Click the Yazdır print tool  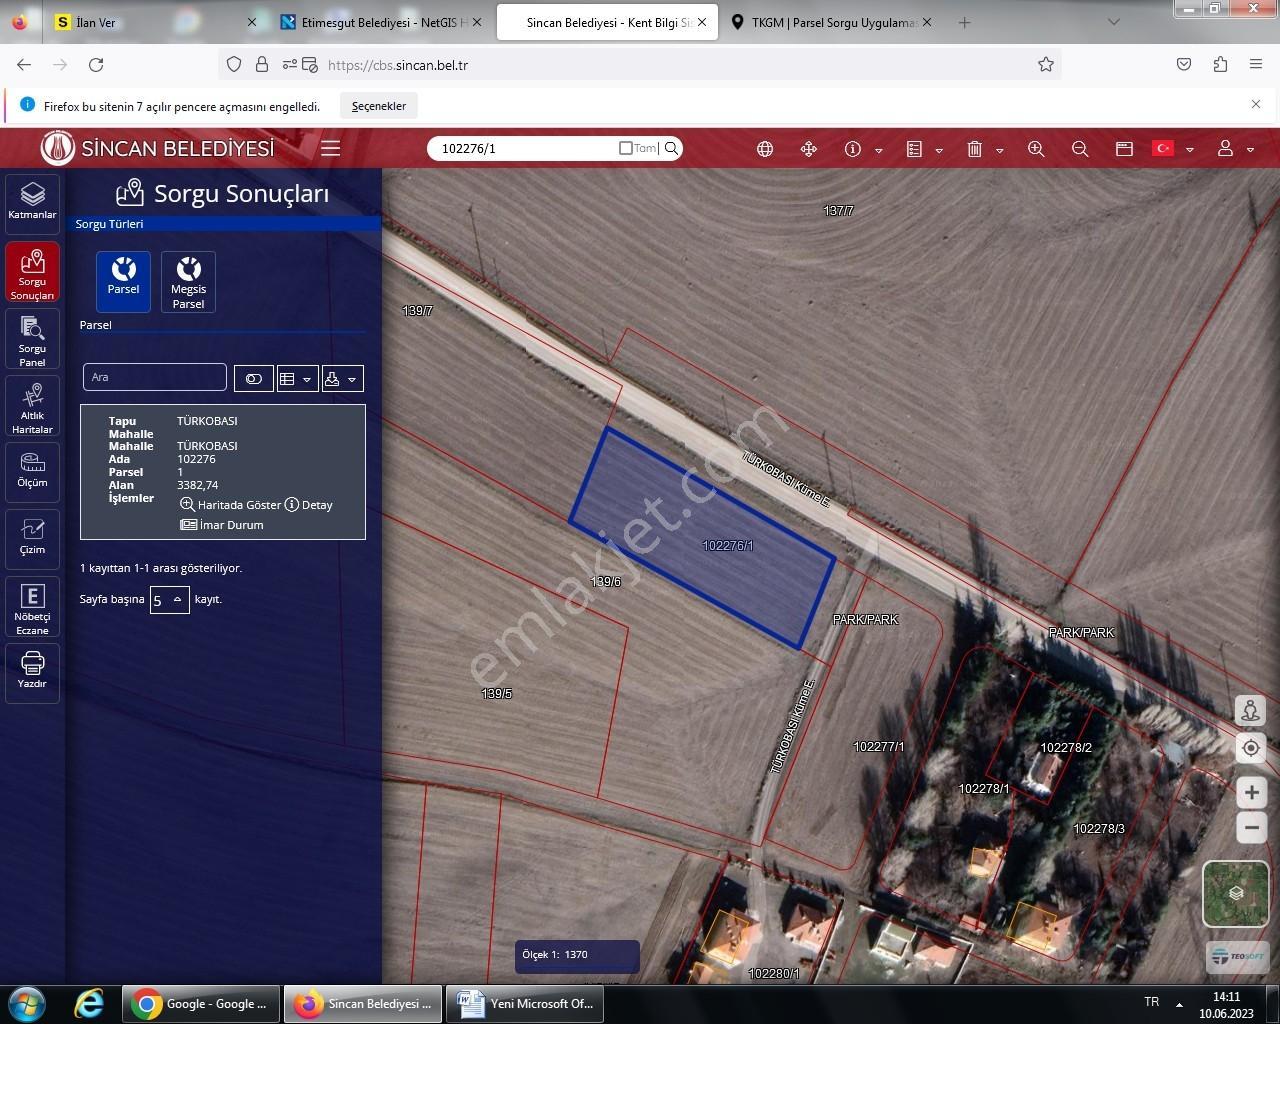(x=32, y=671)
